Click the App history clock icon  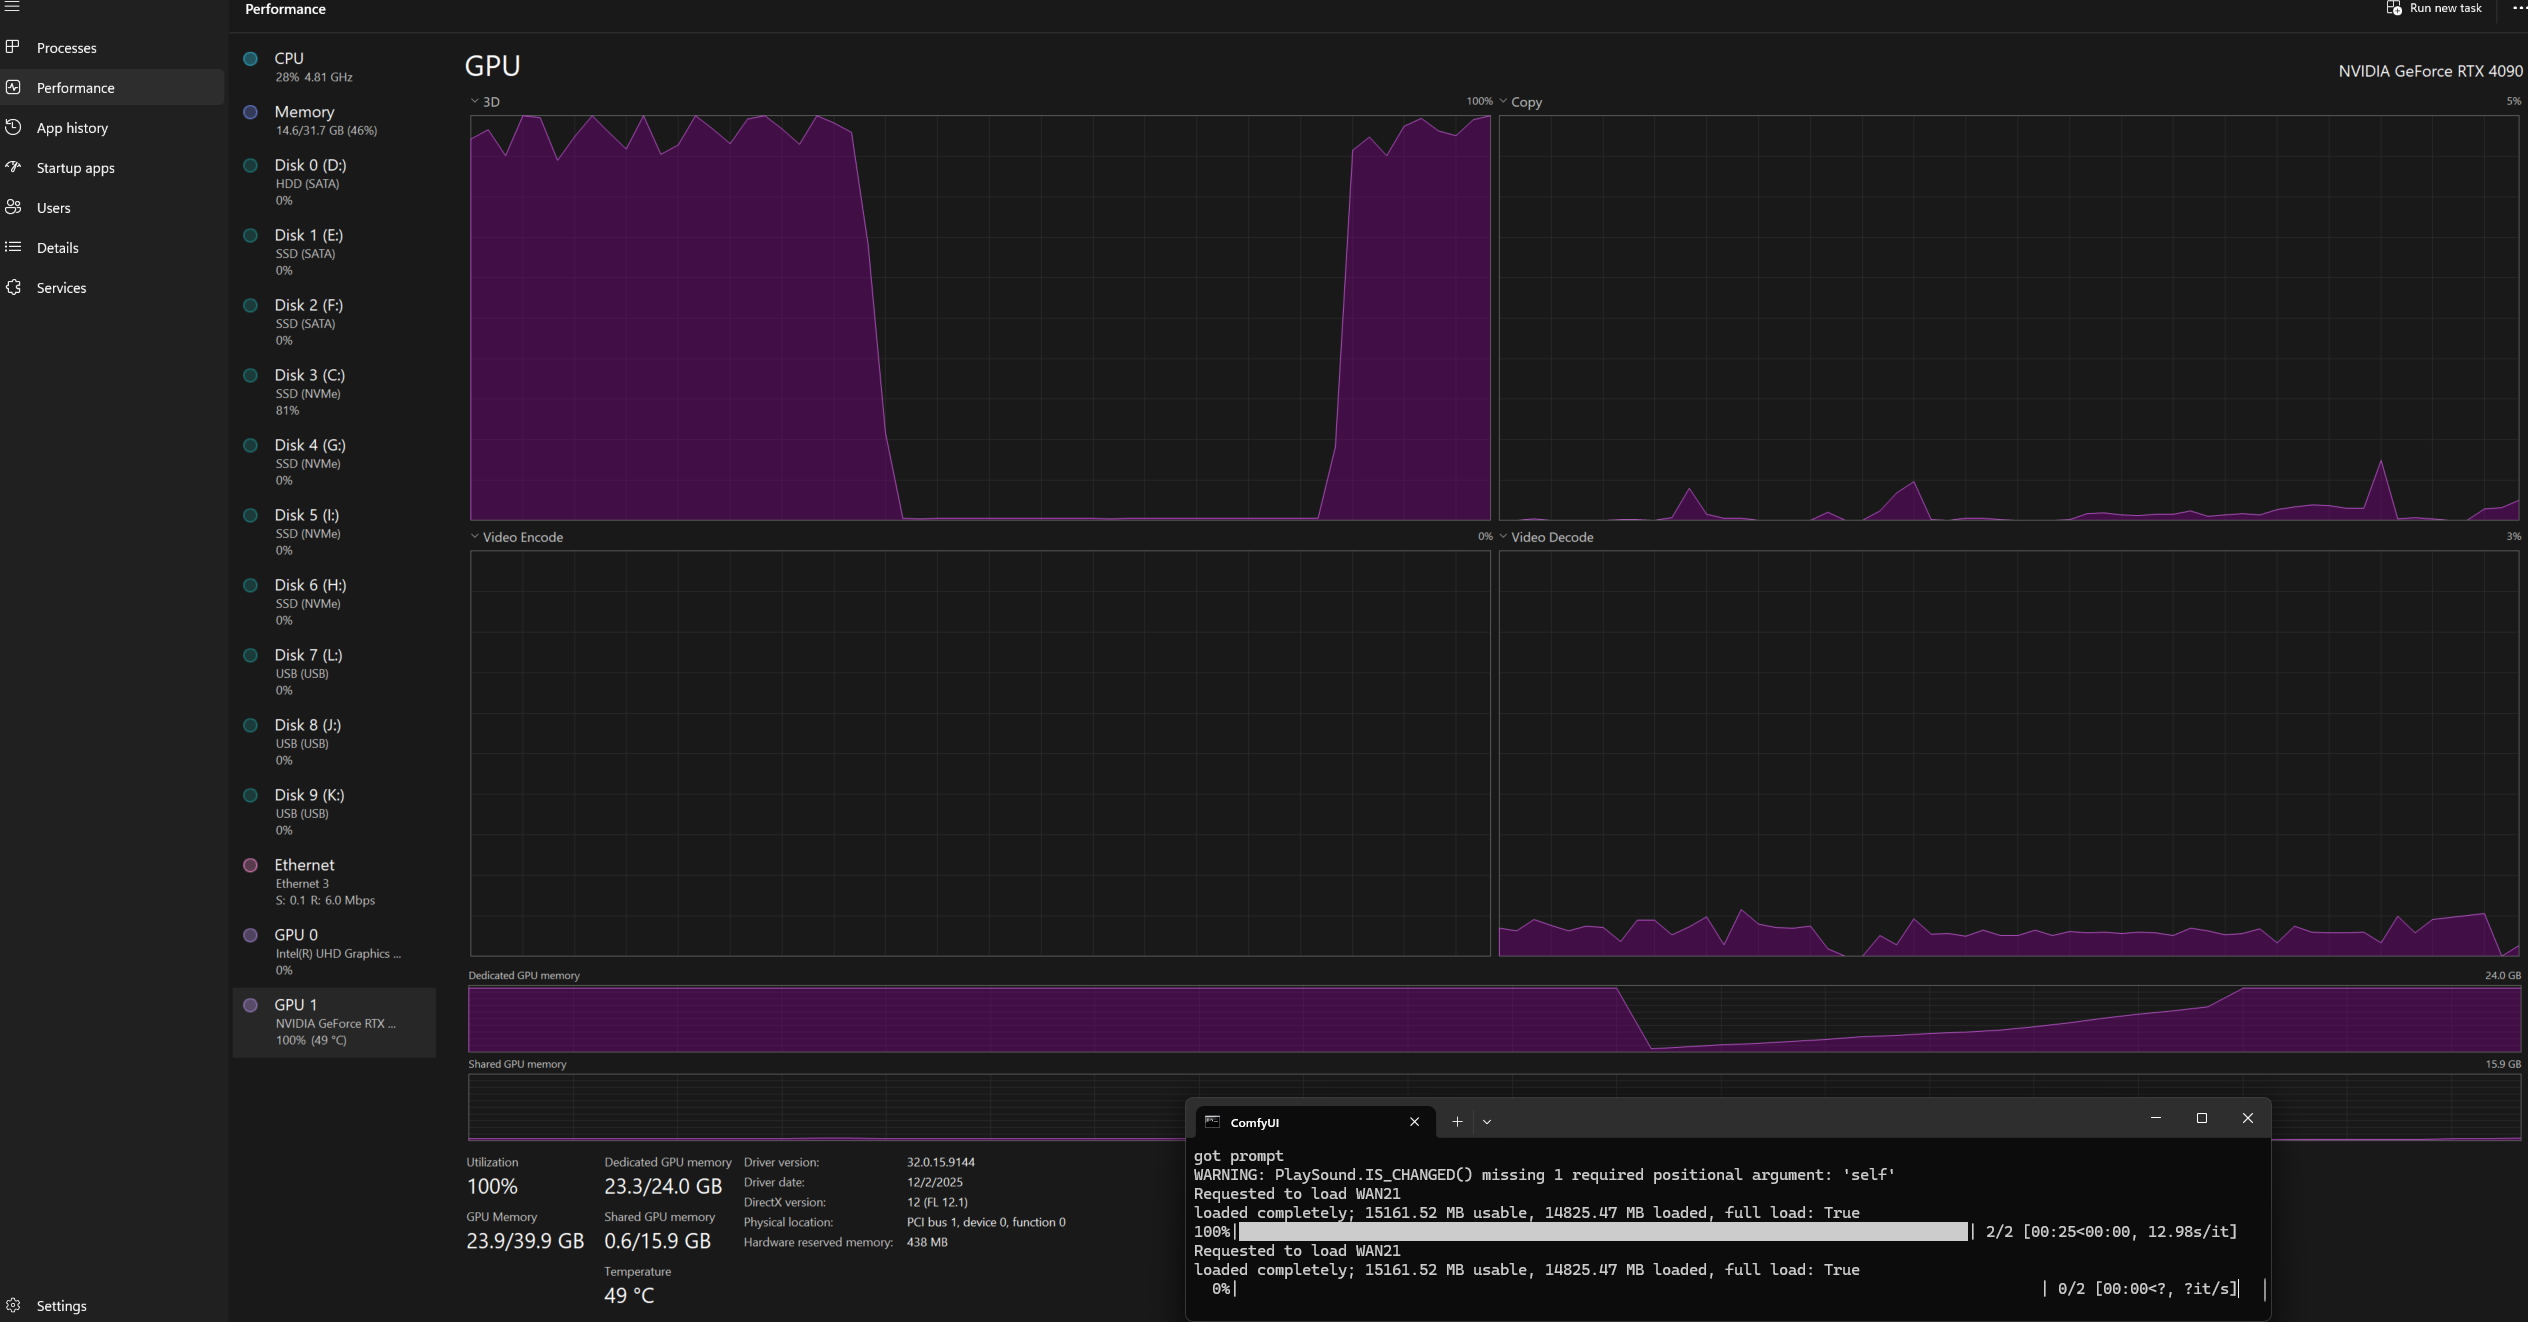[13, 127]
